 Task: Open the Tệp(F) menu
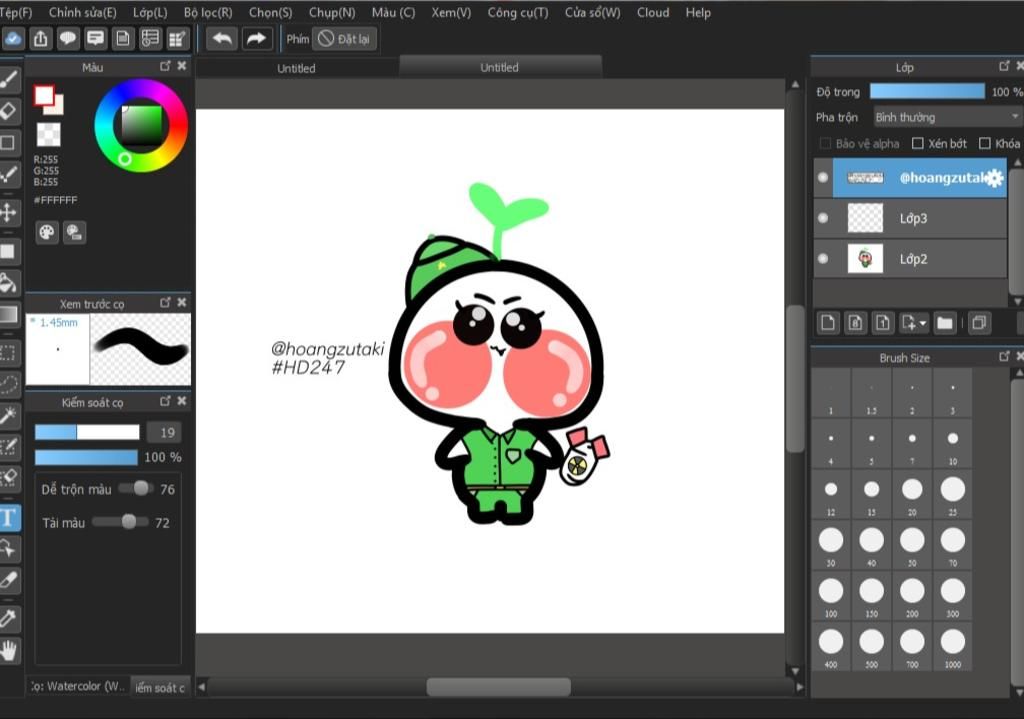(x=16, y=12)
